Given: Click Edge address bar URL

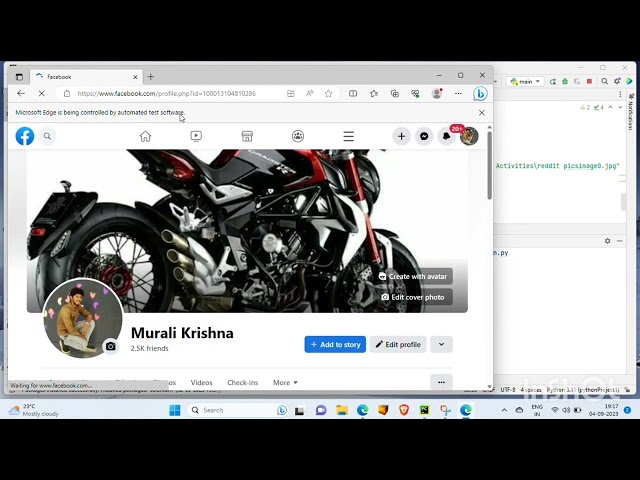Looking at the screenshot, I should point(167,93).
